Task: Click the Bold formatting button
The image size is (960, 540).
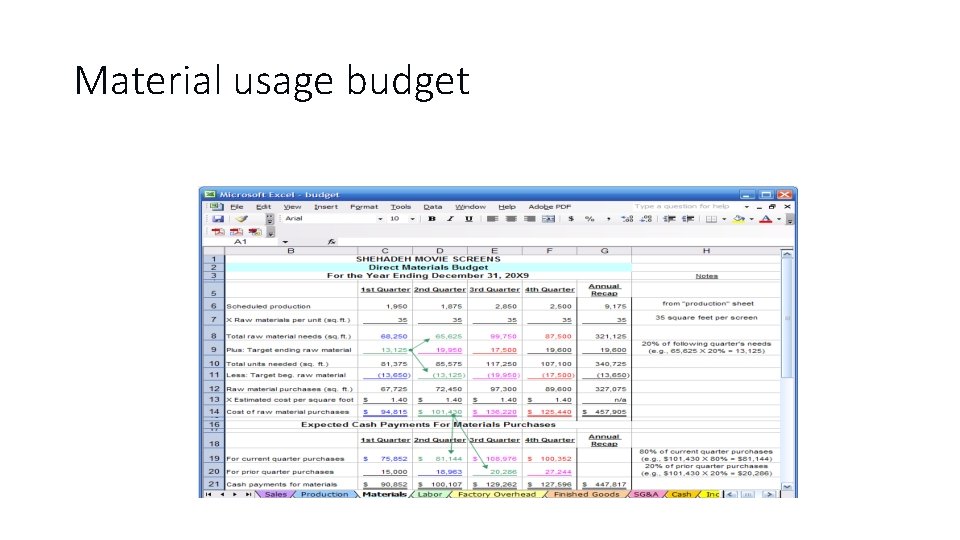Action: 432,219
